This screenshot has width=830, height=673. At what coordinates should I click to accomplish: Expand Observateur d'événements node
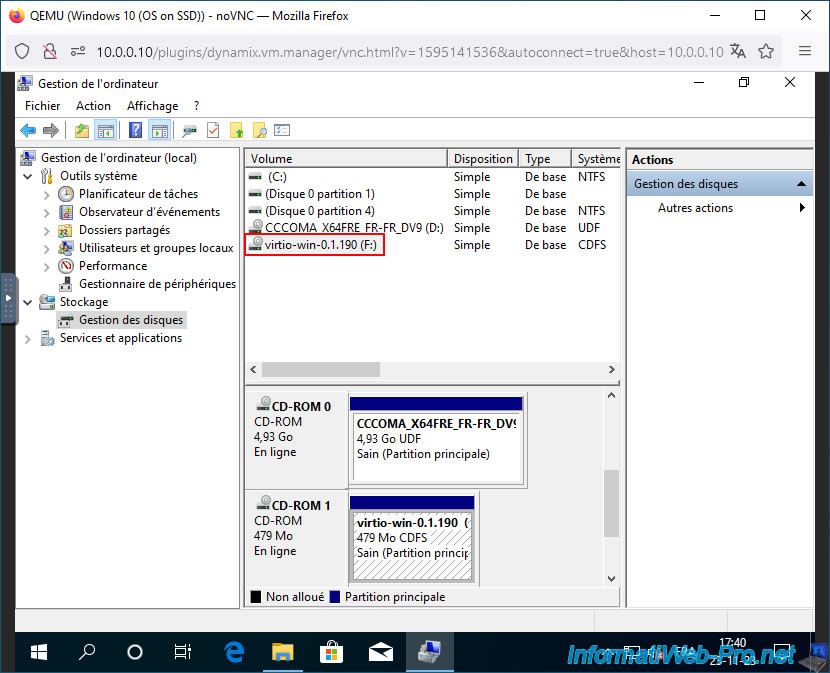[47, 213]
